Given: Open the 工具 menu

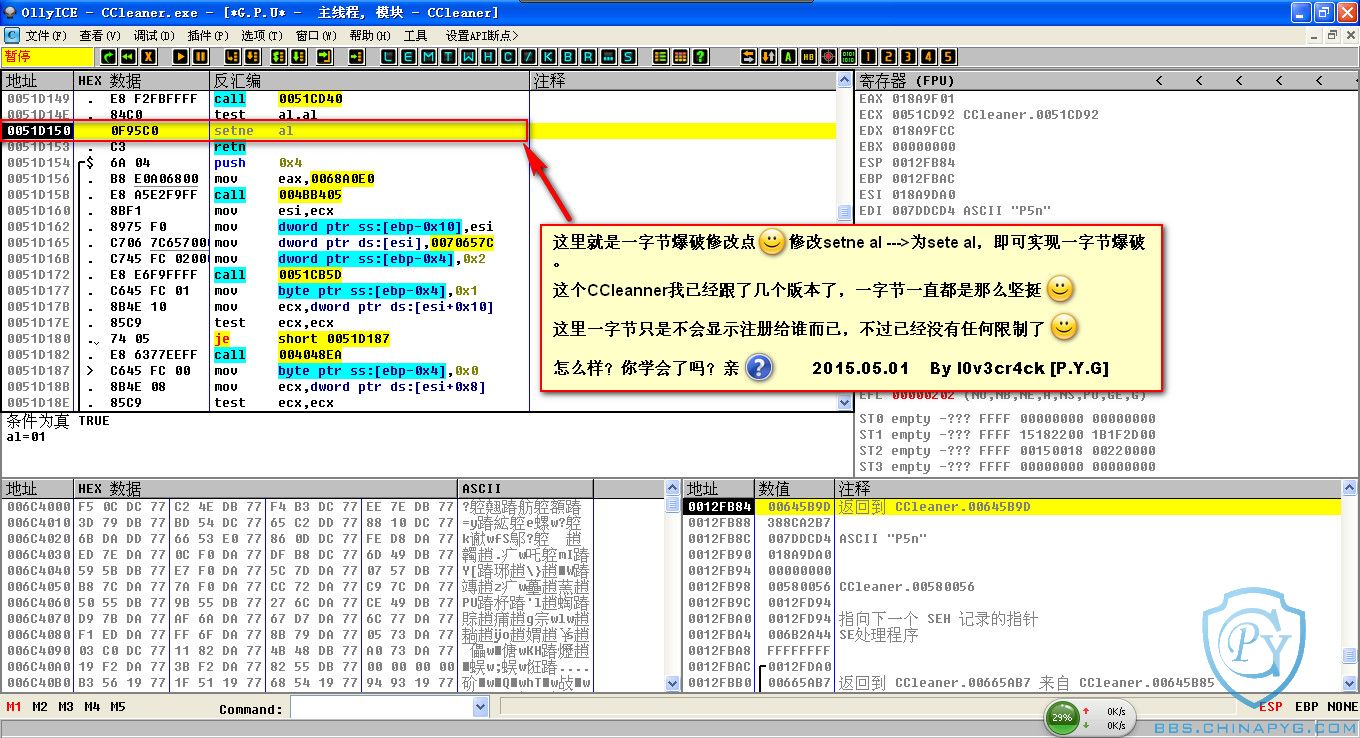Looking at the screenshot, I should [x=415, y=35].
